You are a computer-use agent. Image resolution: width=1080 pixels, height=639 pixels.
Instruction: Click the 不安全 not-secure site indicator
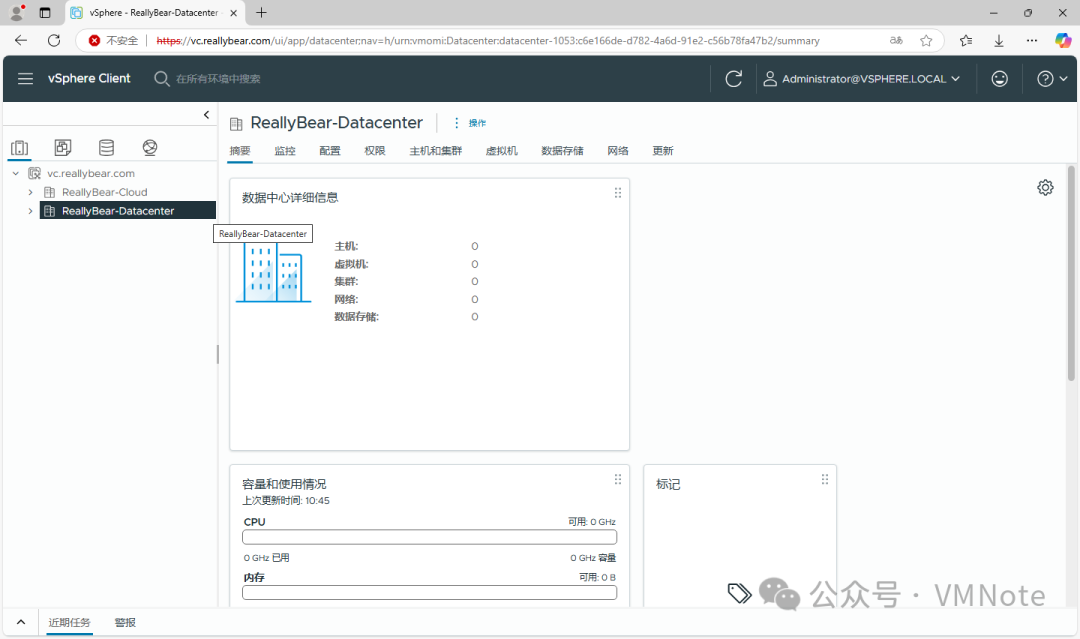(x=114, y=41)
